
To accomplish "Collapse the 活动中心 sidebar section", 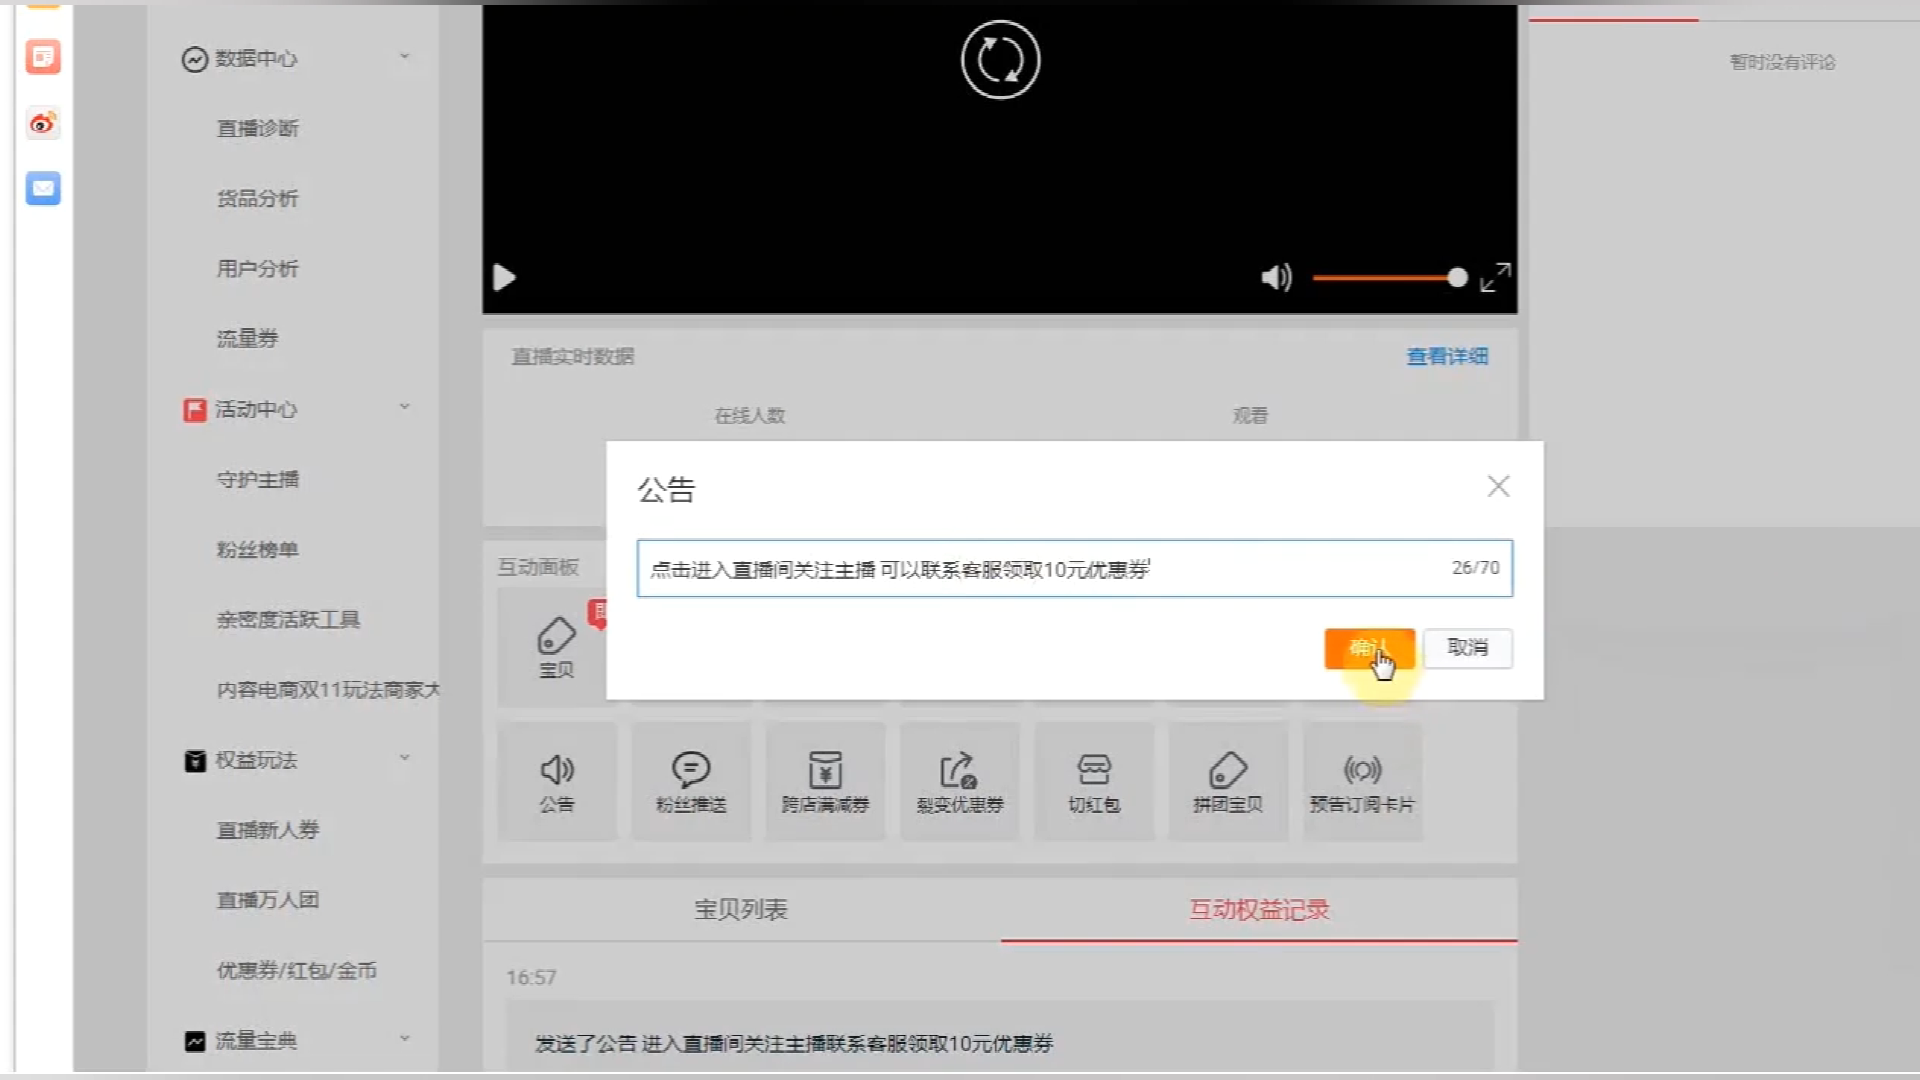I will pos(404,406).
